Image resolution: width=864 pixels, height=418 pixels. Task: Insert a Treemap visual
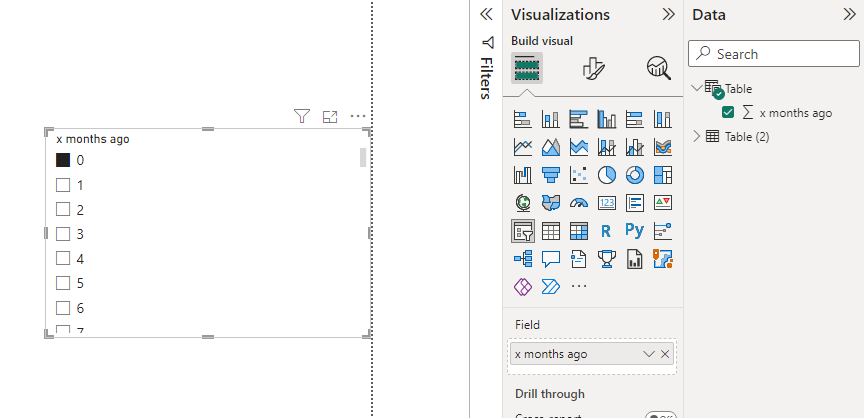click(663, 175)
